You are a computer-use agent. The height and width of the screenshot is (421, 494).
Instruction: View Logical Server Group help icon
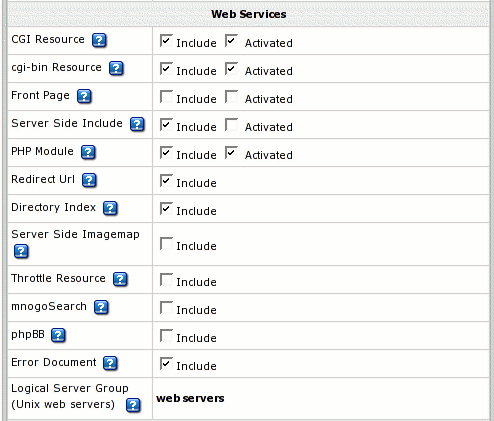tap(133, 405)
